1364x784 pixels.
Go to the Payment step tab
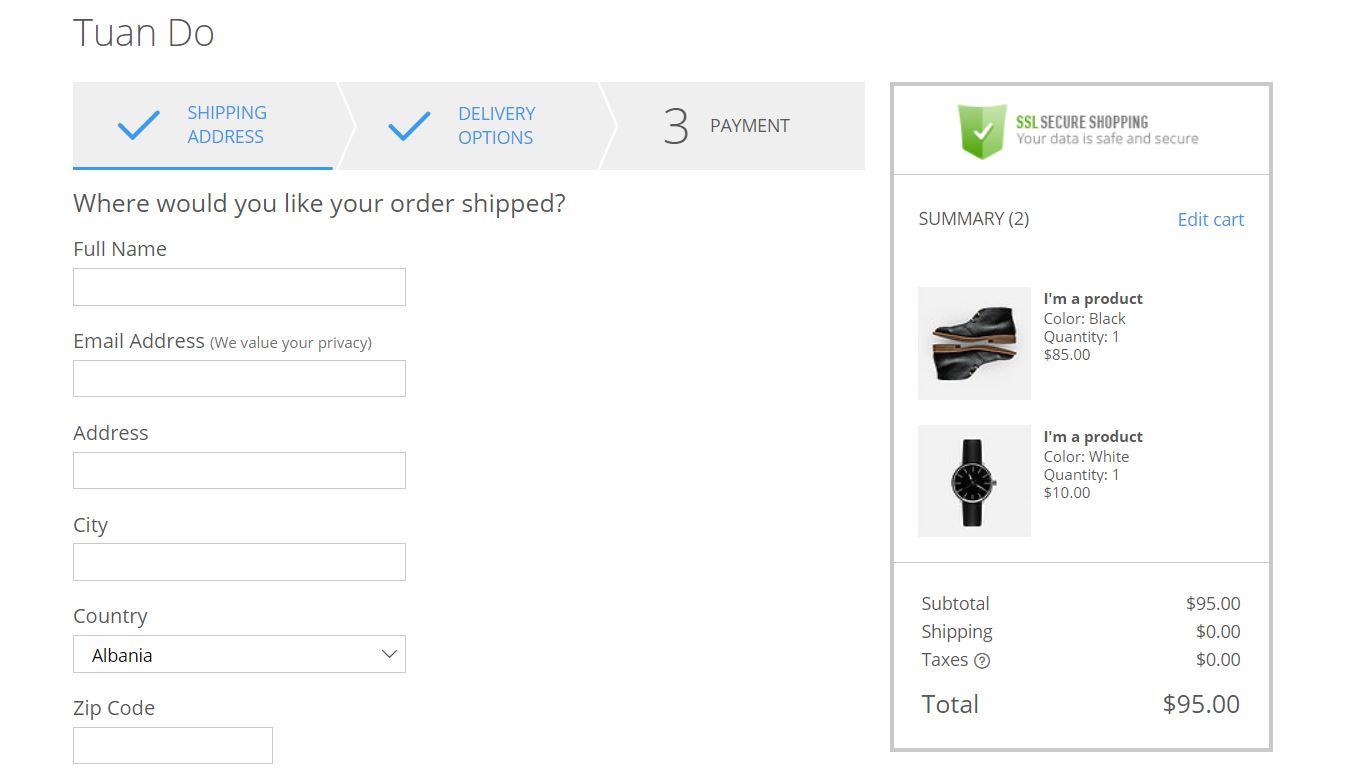(x=749, y=126)
